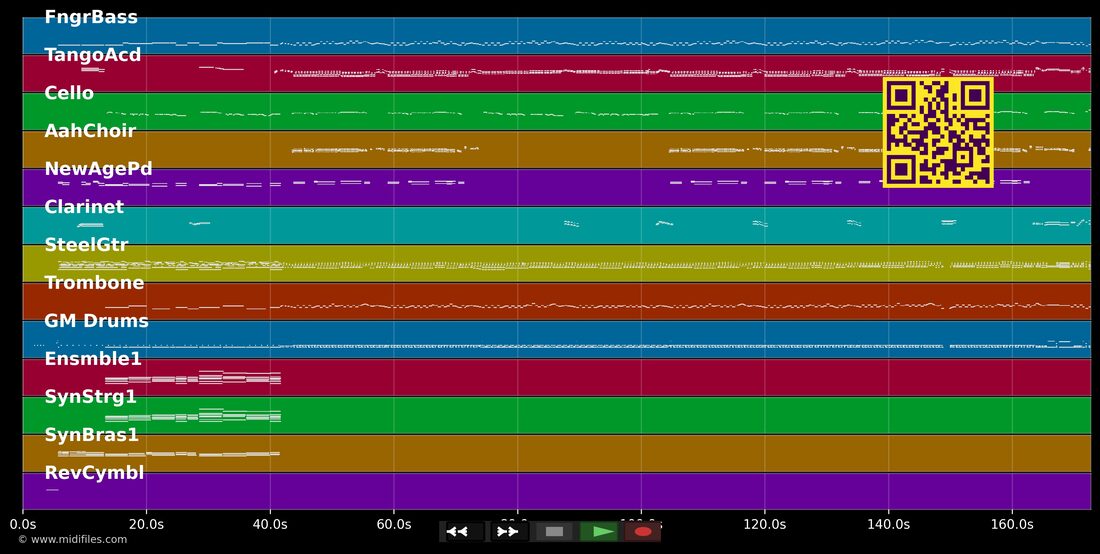Click the 120.0s time axis label
Screen dimensions: 1100x554
pyautogui.click(x=765, y=524)
